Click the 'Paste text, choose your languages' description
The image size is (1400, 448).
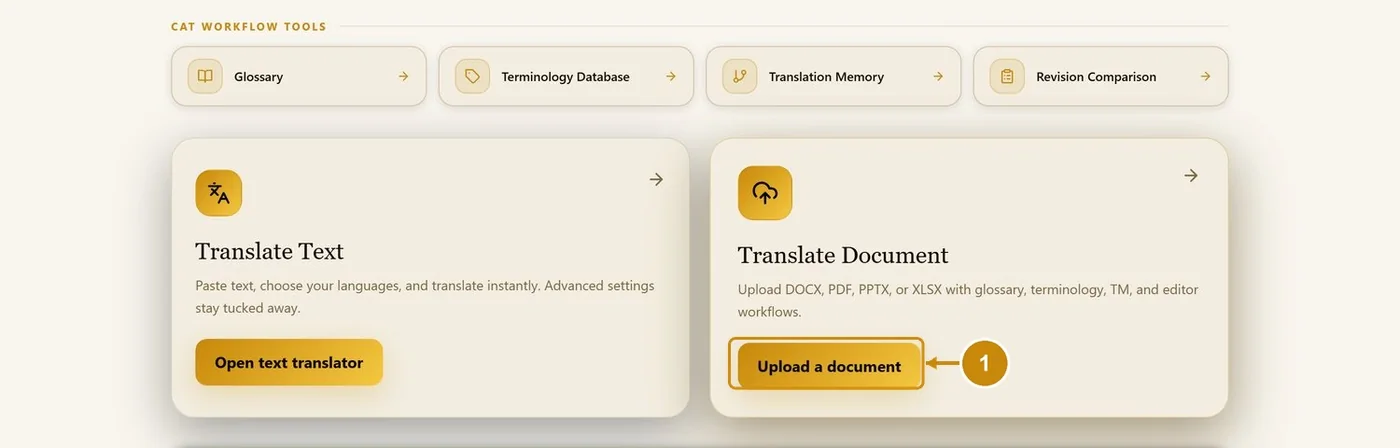click(425, 297)
